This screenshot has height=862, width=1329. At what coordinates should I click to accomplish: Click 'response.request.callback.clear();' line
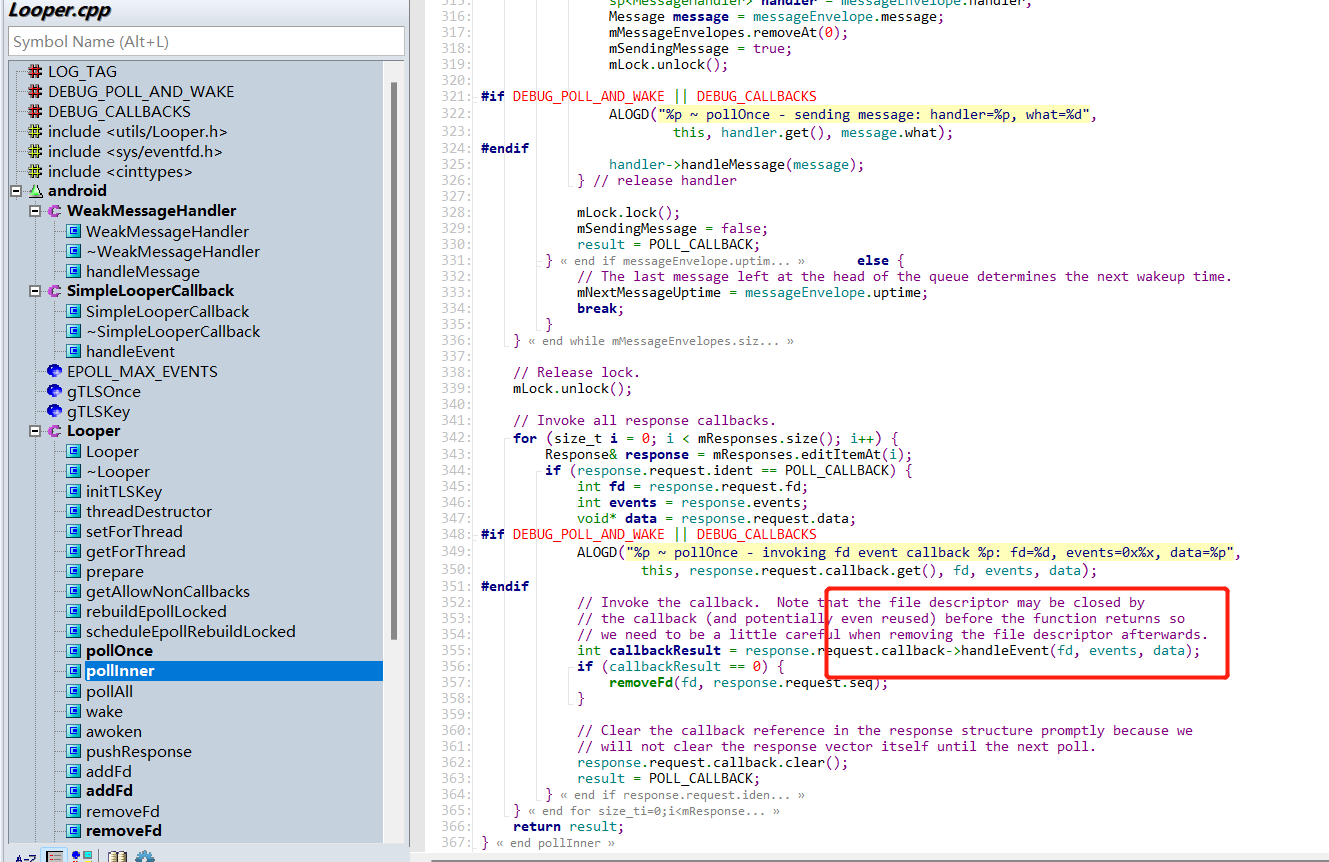pos(712,763)
